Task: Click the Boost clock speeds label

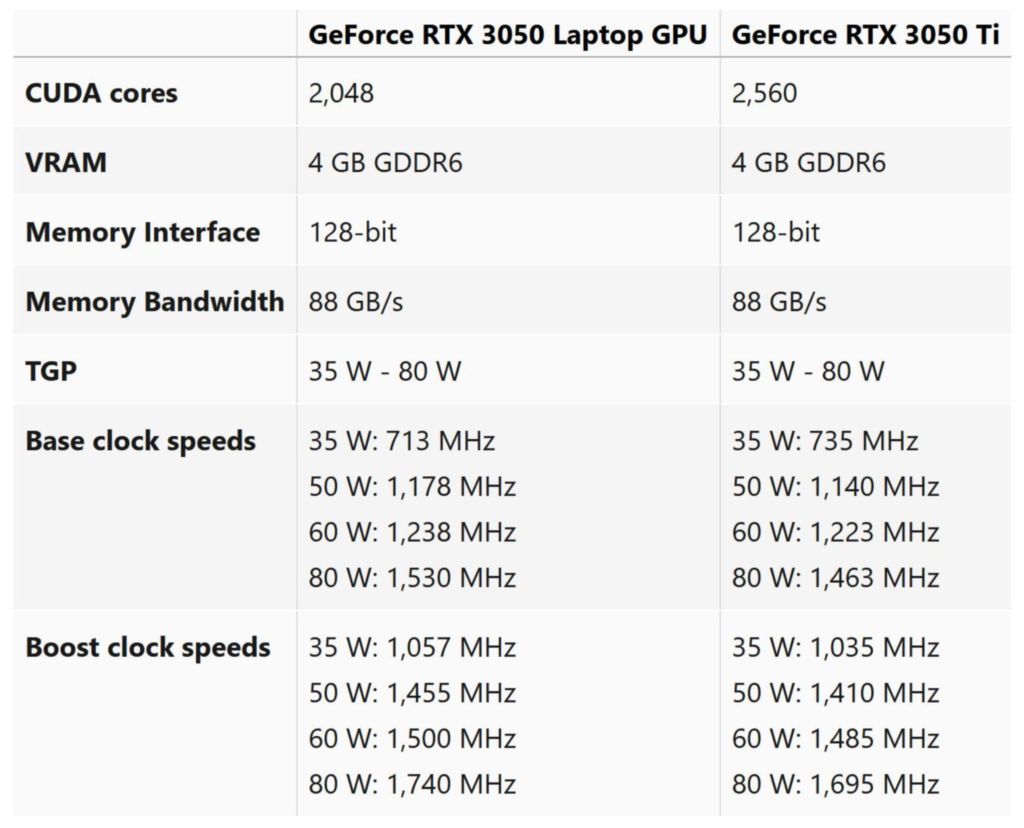Action: click(147, 647)
